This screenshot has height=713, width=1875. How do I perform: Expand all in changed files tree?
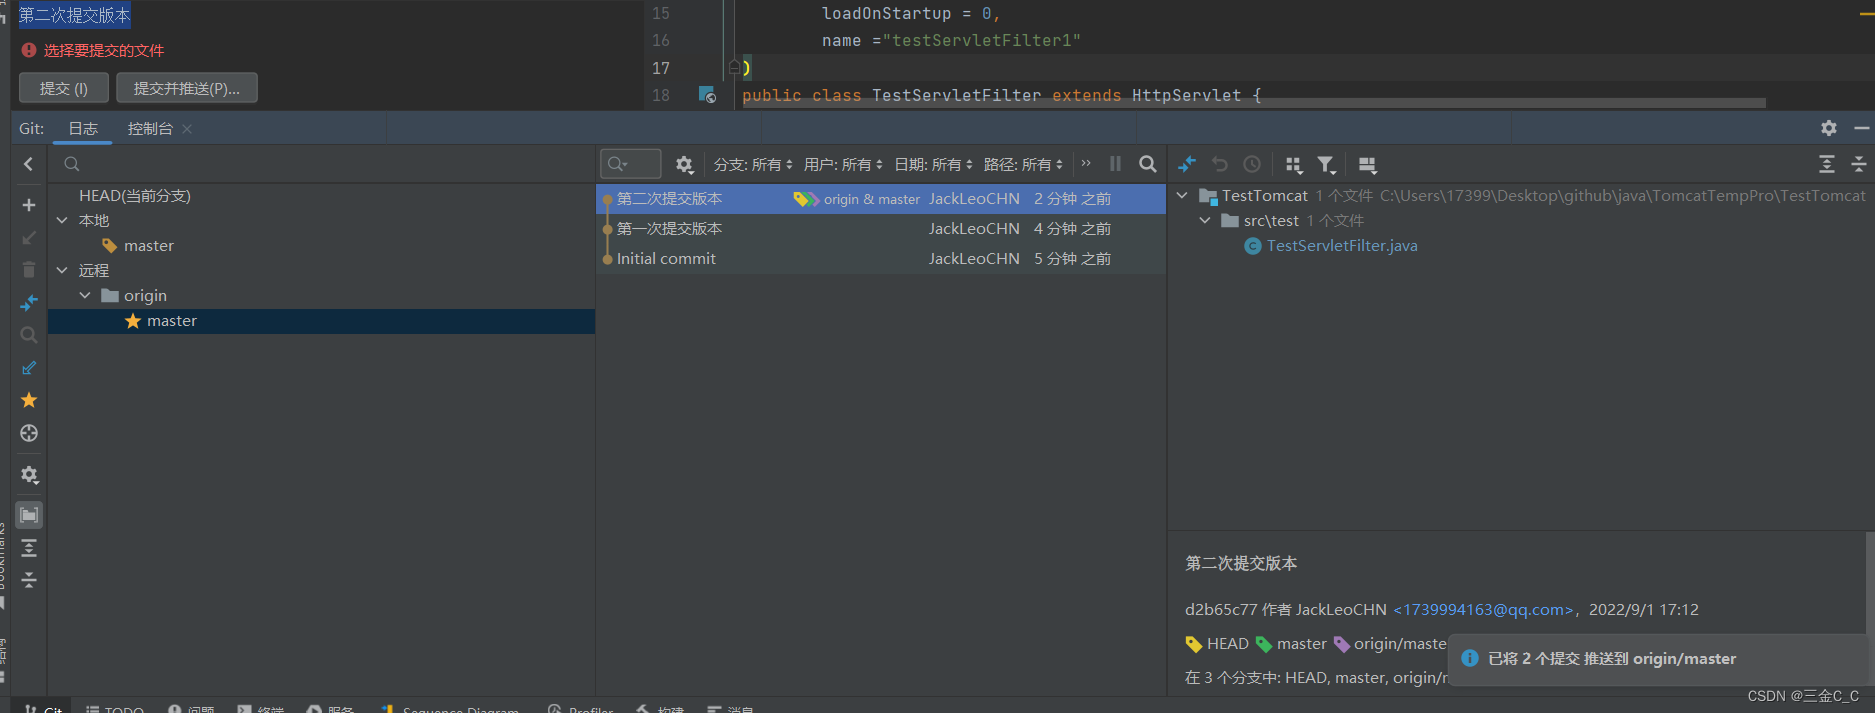[x=1827, y=164]
